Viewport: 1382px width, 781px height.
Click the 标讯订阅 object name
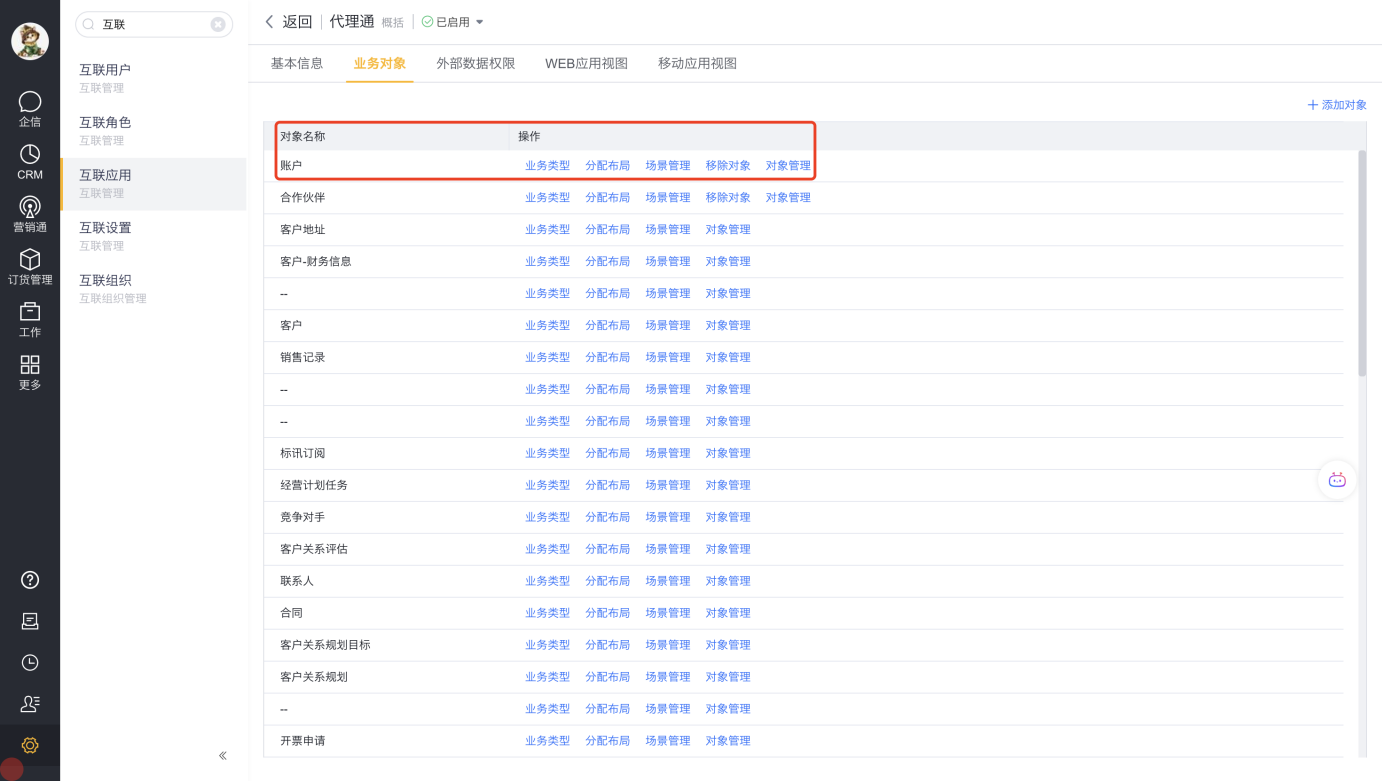coord(303,454)
